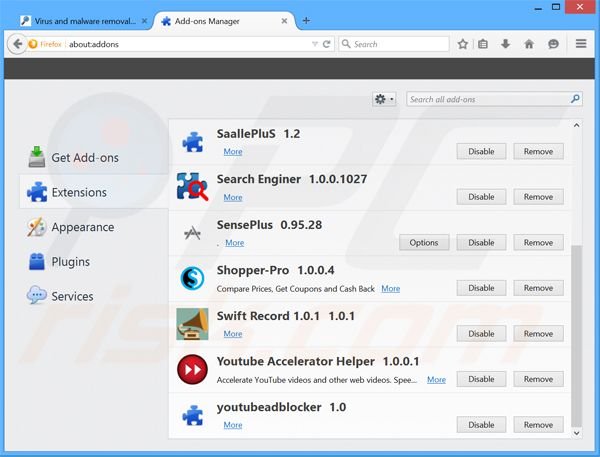This screenshot has height=457, width=600.
Task: Click the Youtube Accelerator Helper icon
Action: coord(192,369)
